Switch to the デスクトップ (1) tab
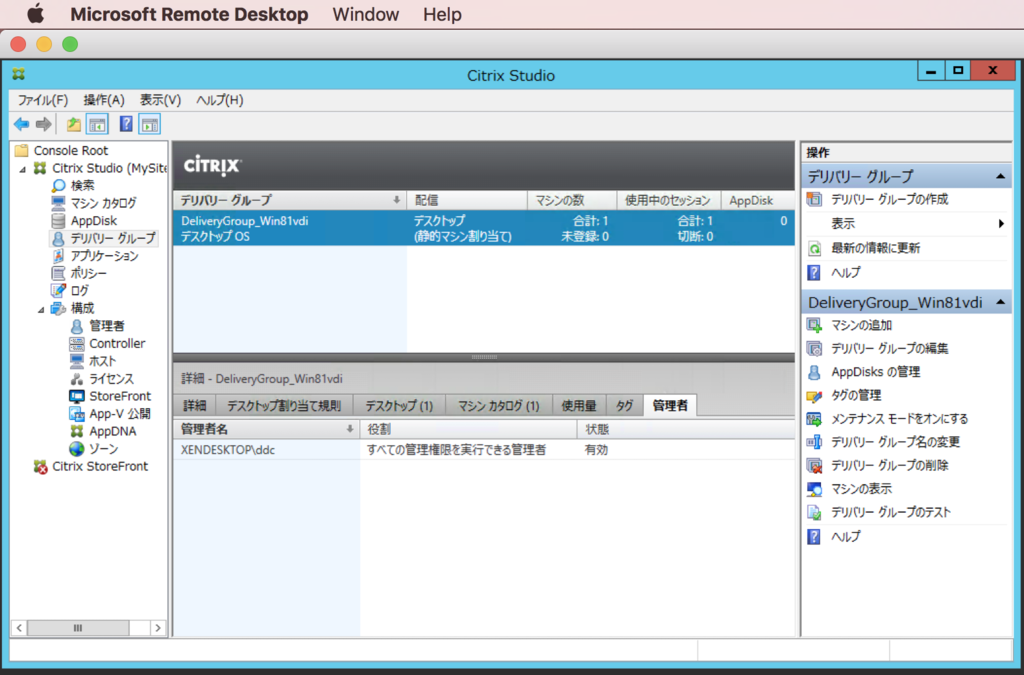 (399, 405)
